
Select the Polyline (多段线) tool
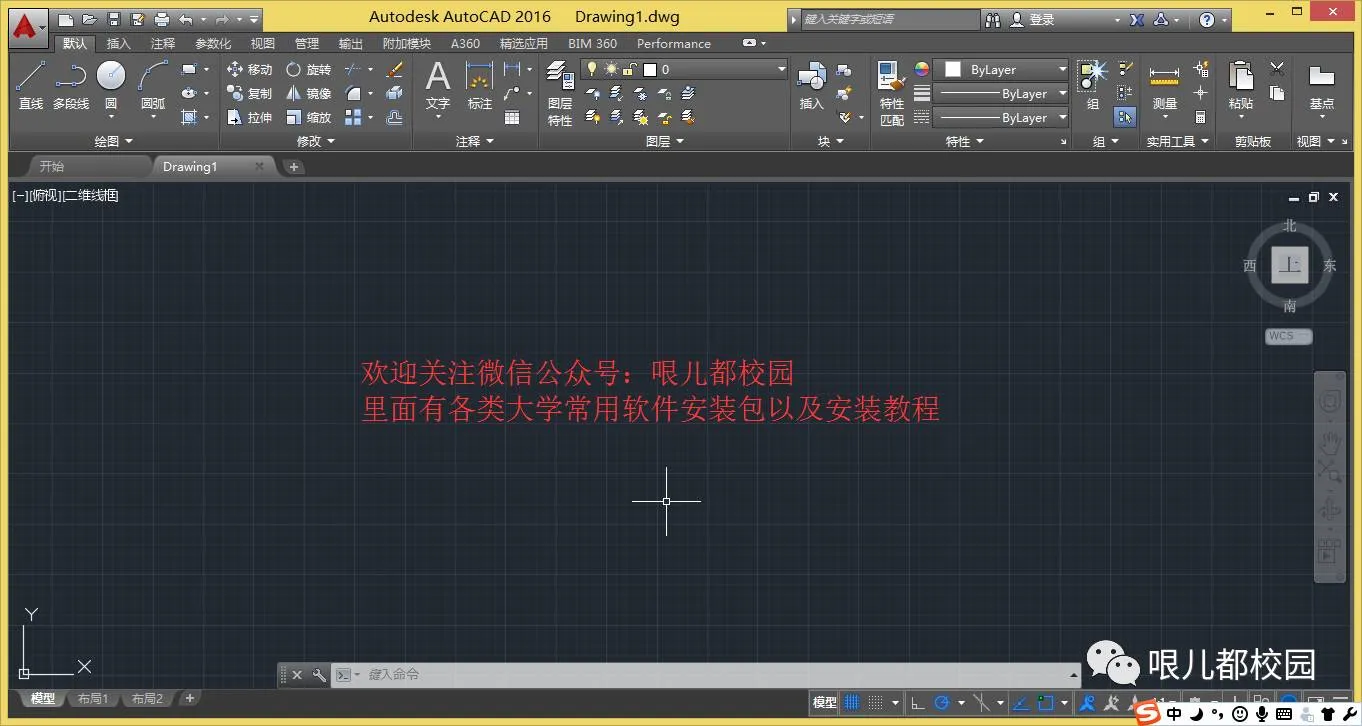[x=71, y=85]
